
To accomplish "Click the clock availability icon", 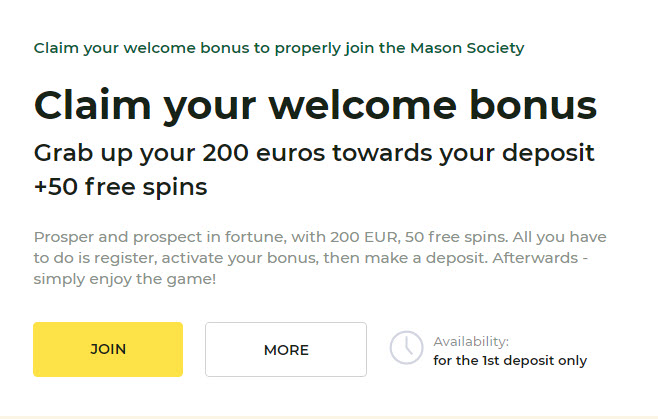I will [x=406, y=348].
